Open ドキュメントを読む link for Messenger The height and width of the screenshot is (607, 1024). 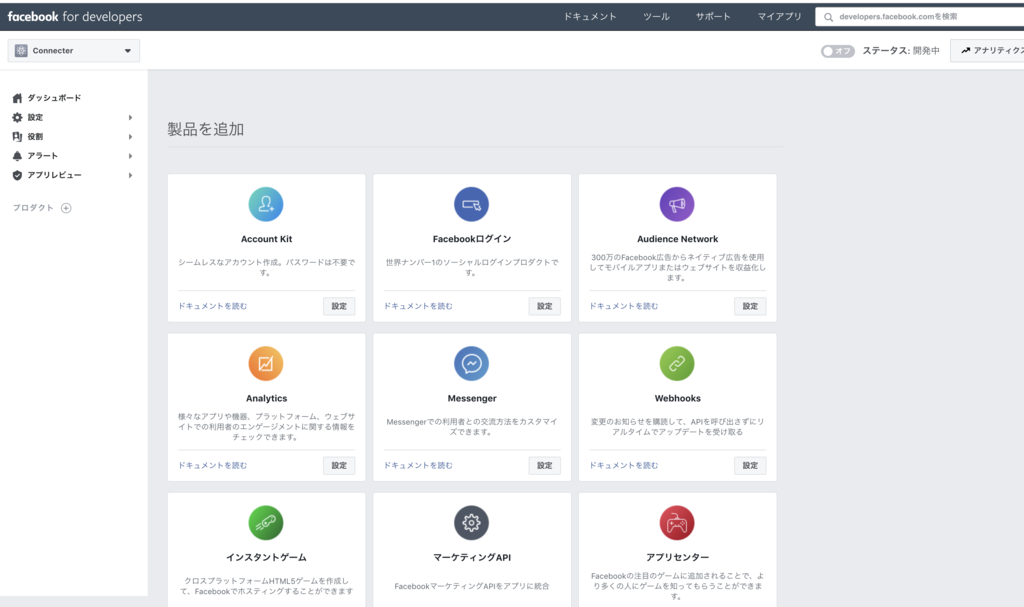pyautogui.click(x=418, y=465)
